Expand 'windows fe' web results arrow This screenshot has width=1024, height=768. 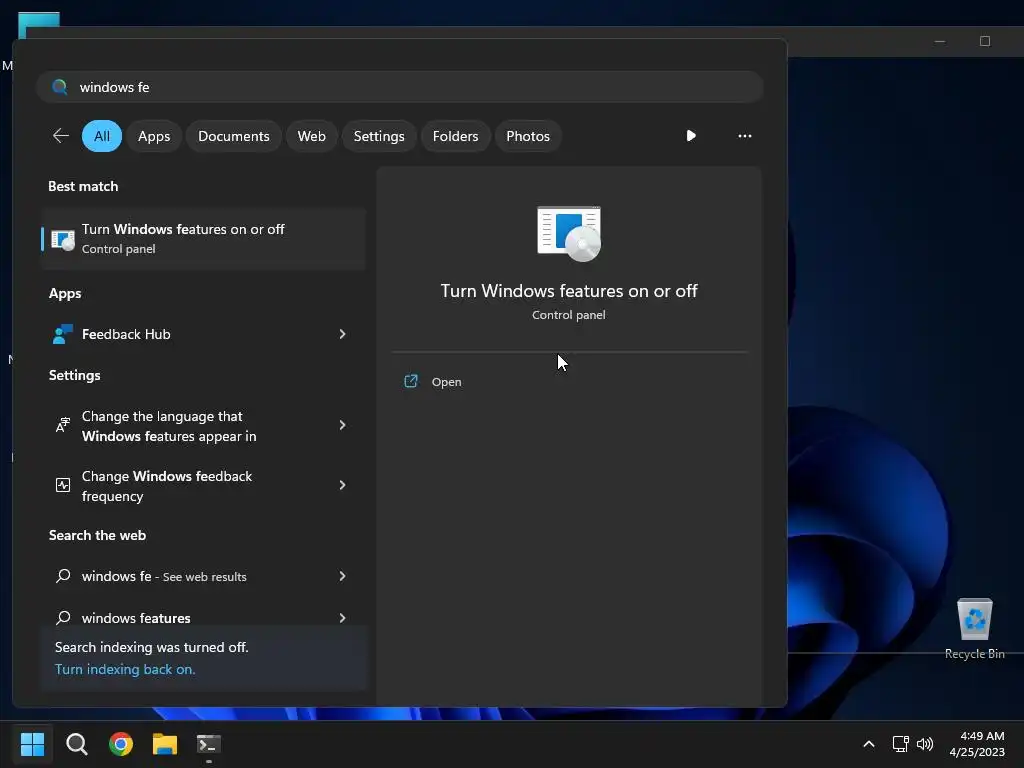[x=342, y=576]
